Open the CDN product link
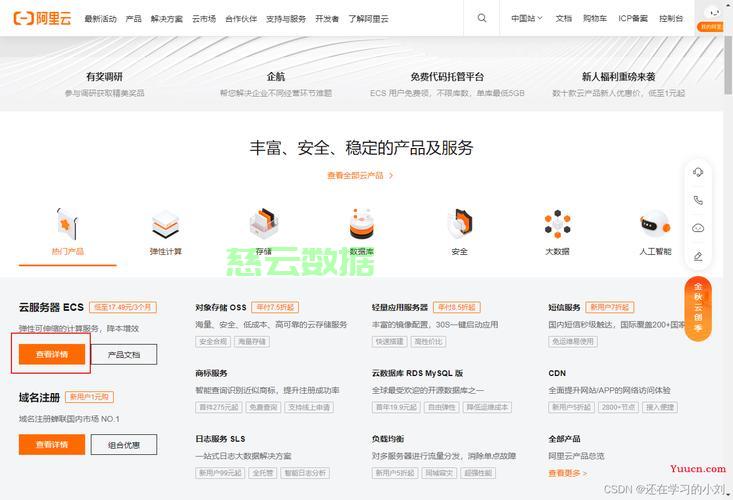The height and width of the screenshot is (500, 733). tap(557, 373)
